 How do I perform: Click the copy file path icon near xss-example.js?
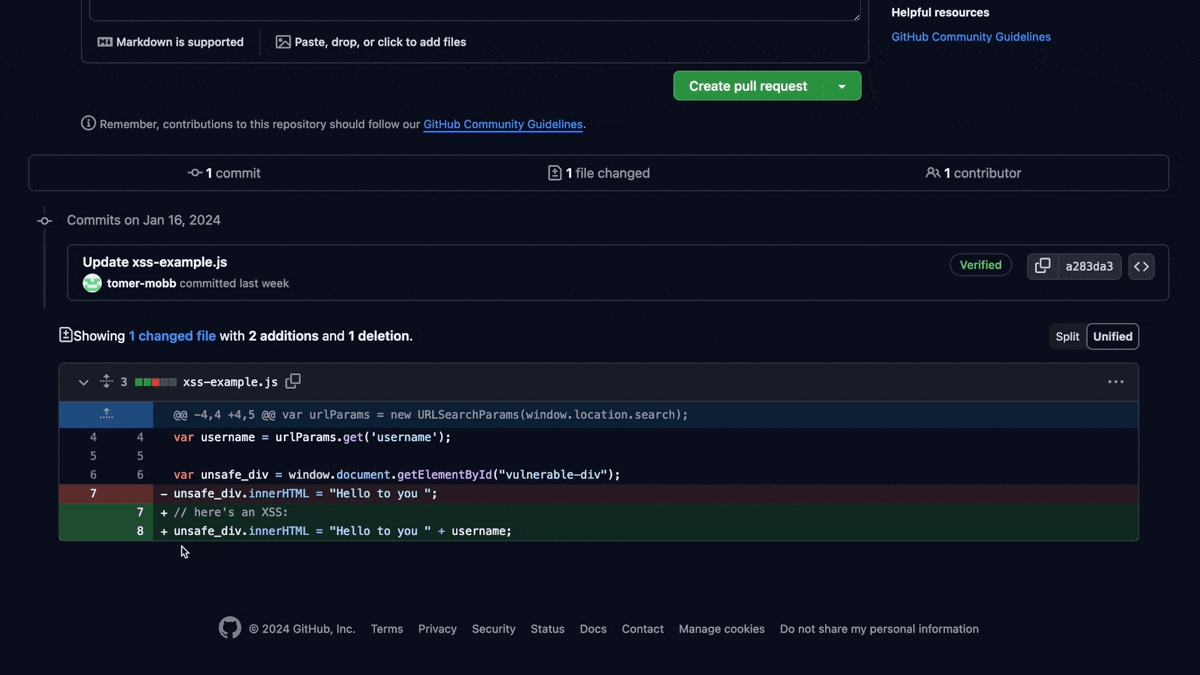tap(293, 382)
